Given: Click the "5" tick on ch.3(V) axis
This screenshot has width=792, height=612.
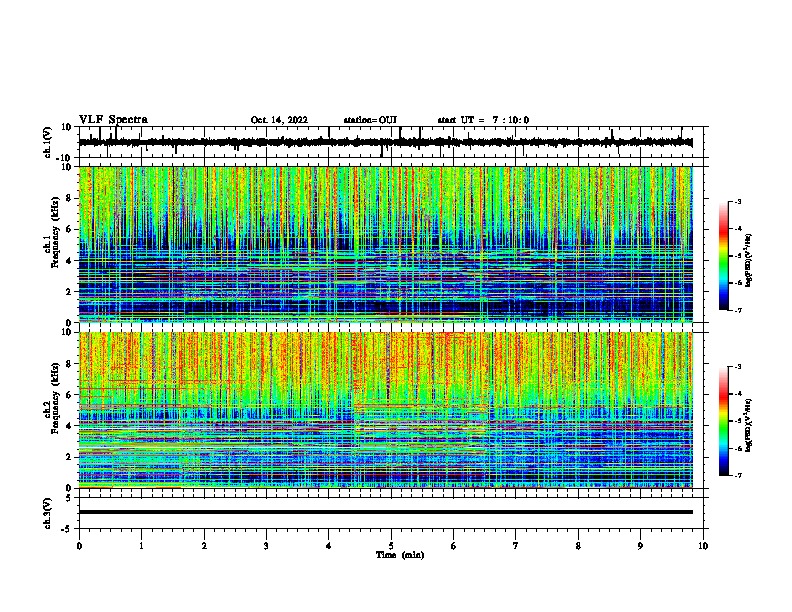Looking at the screenshot, I should (x=70, y=498).
